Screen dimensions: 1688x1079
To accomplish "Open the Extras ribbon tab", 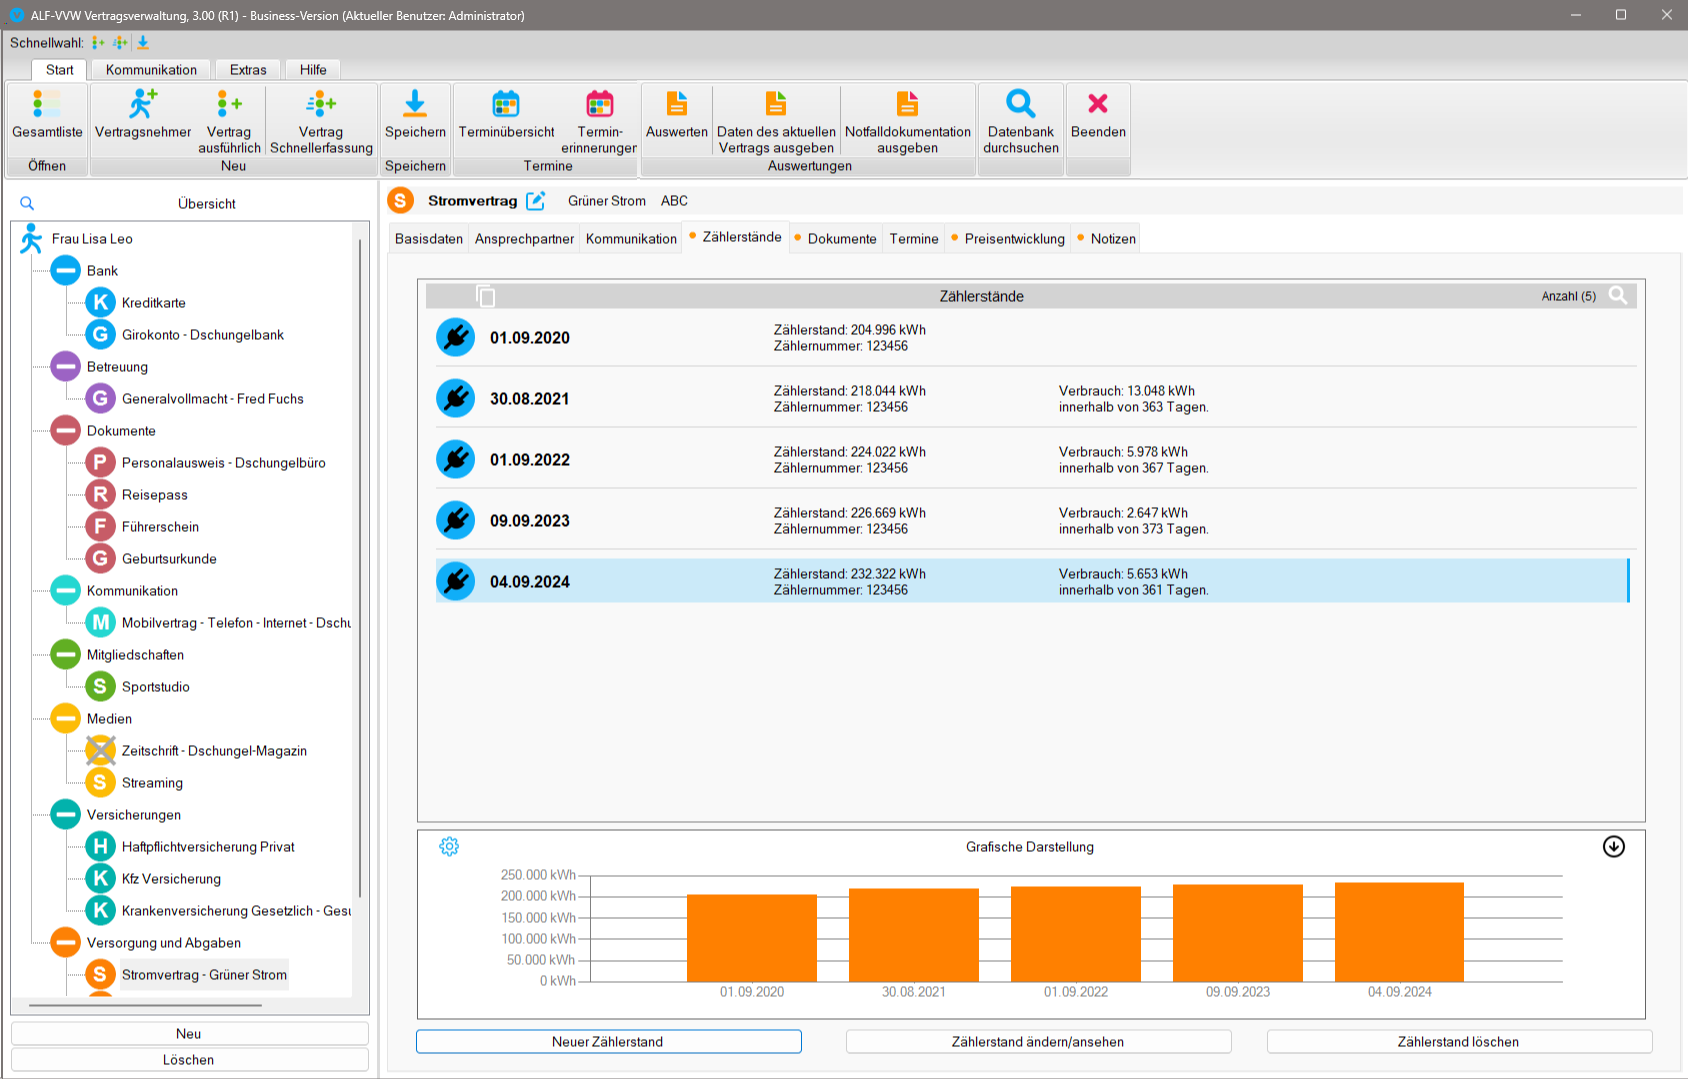I will pos(248,70).
